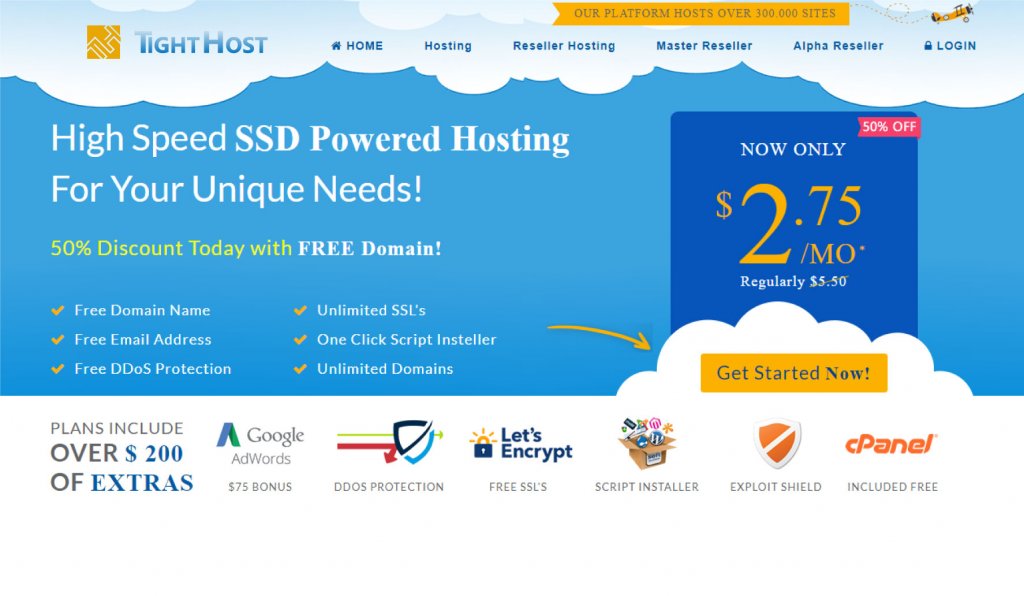Click the airplane icon in the banner
Screen dimensions: 1024x596
pos(953,14)
